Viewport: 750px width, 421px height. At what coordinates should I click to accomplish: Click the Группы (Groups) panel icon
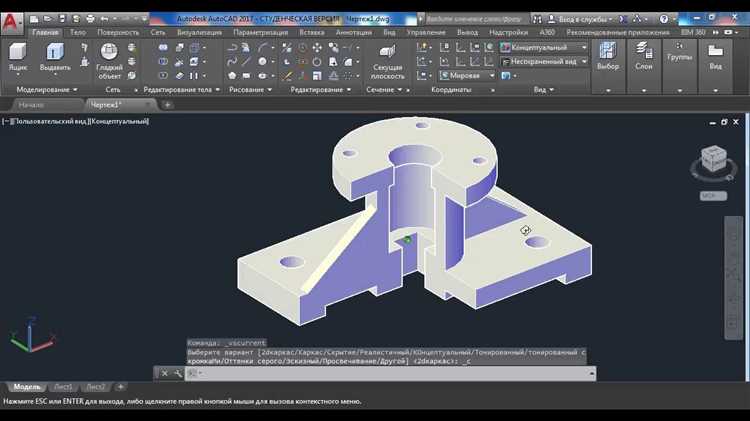(x=679, y=50)
